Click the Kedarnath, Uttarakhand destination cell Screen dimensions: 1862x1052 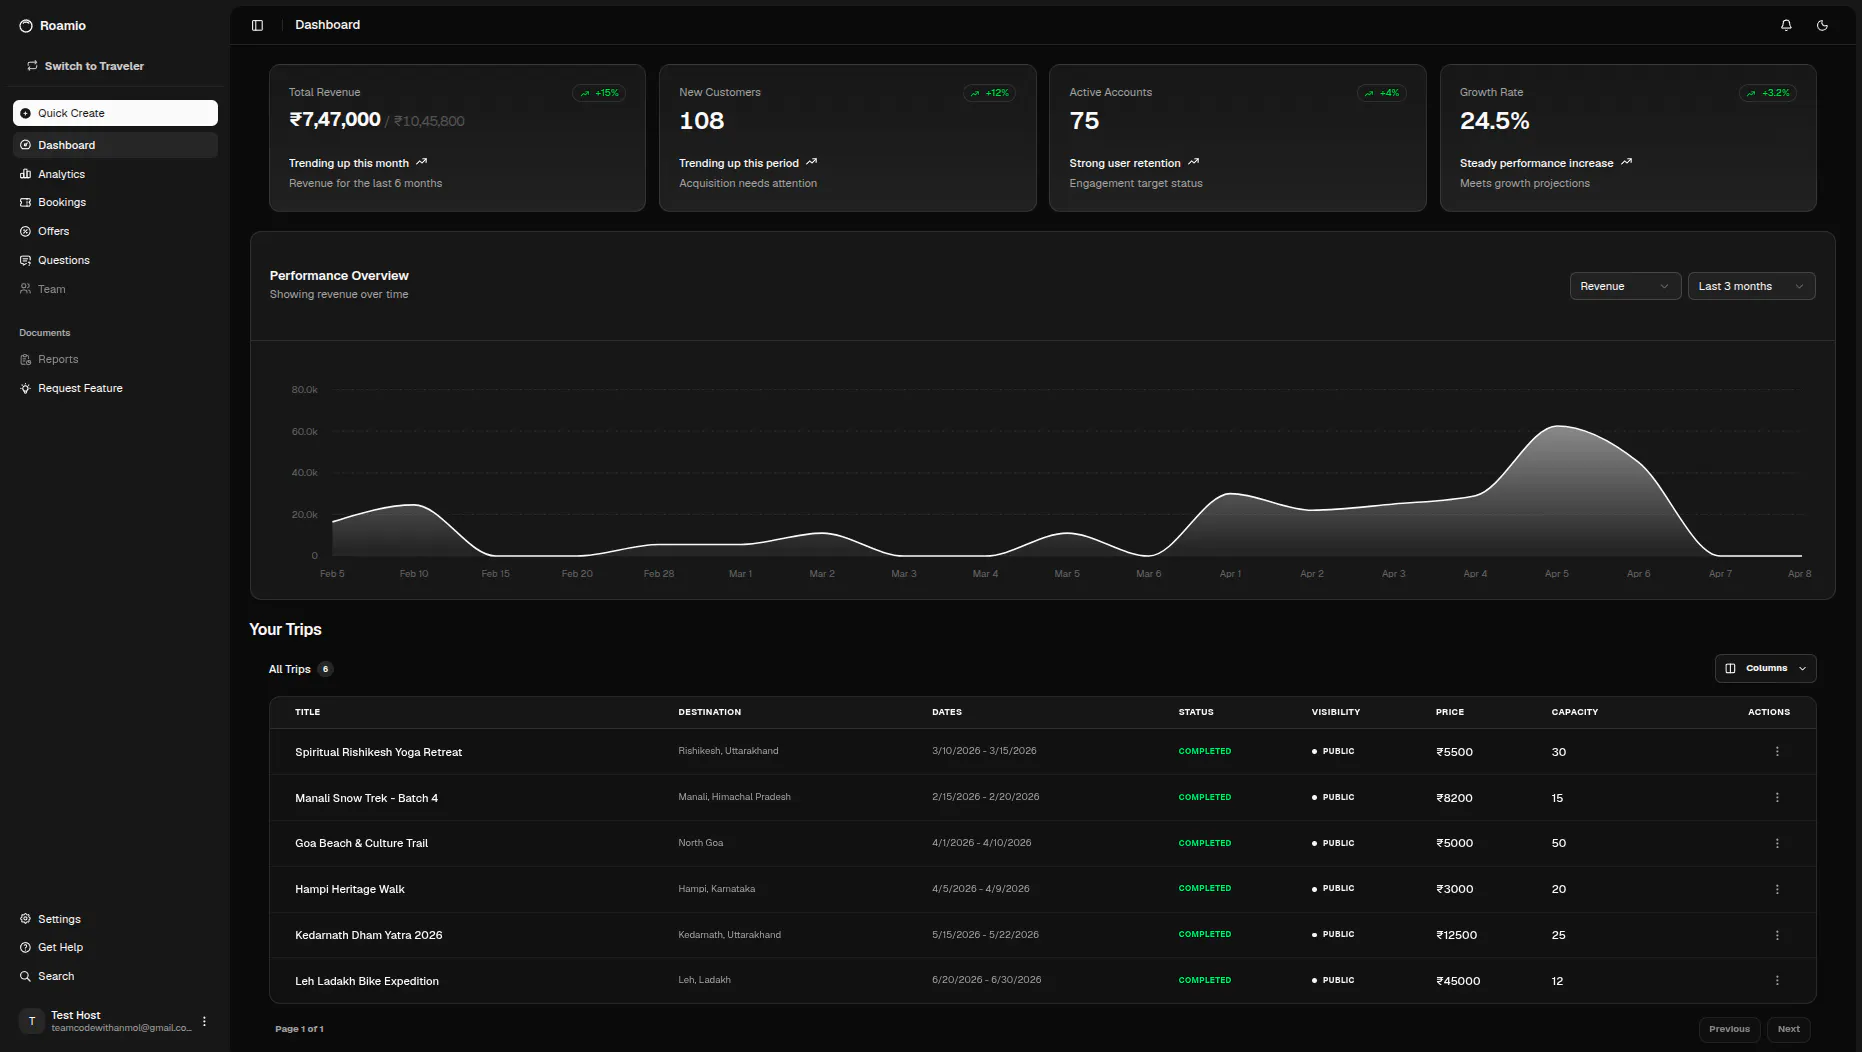(x=729, y=935)
